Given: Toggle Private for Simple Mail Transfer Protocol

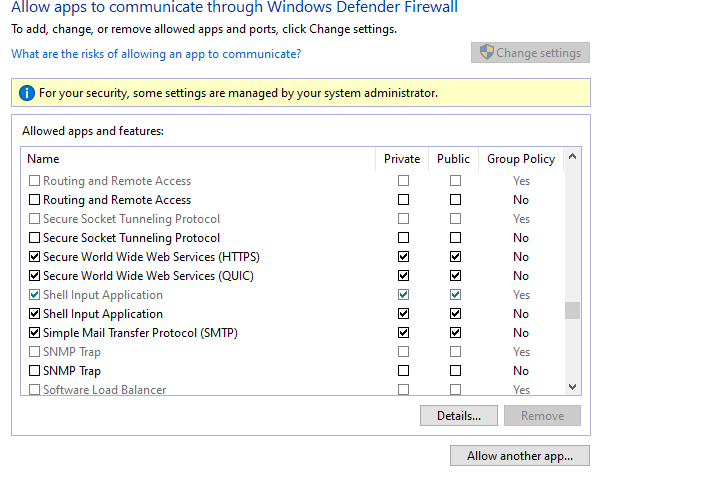Looking at the screenshot, I should coord(403,333).
